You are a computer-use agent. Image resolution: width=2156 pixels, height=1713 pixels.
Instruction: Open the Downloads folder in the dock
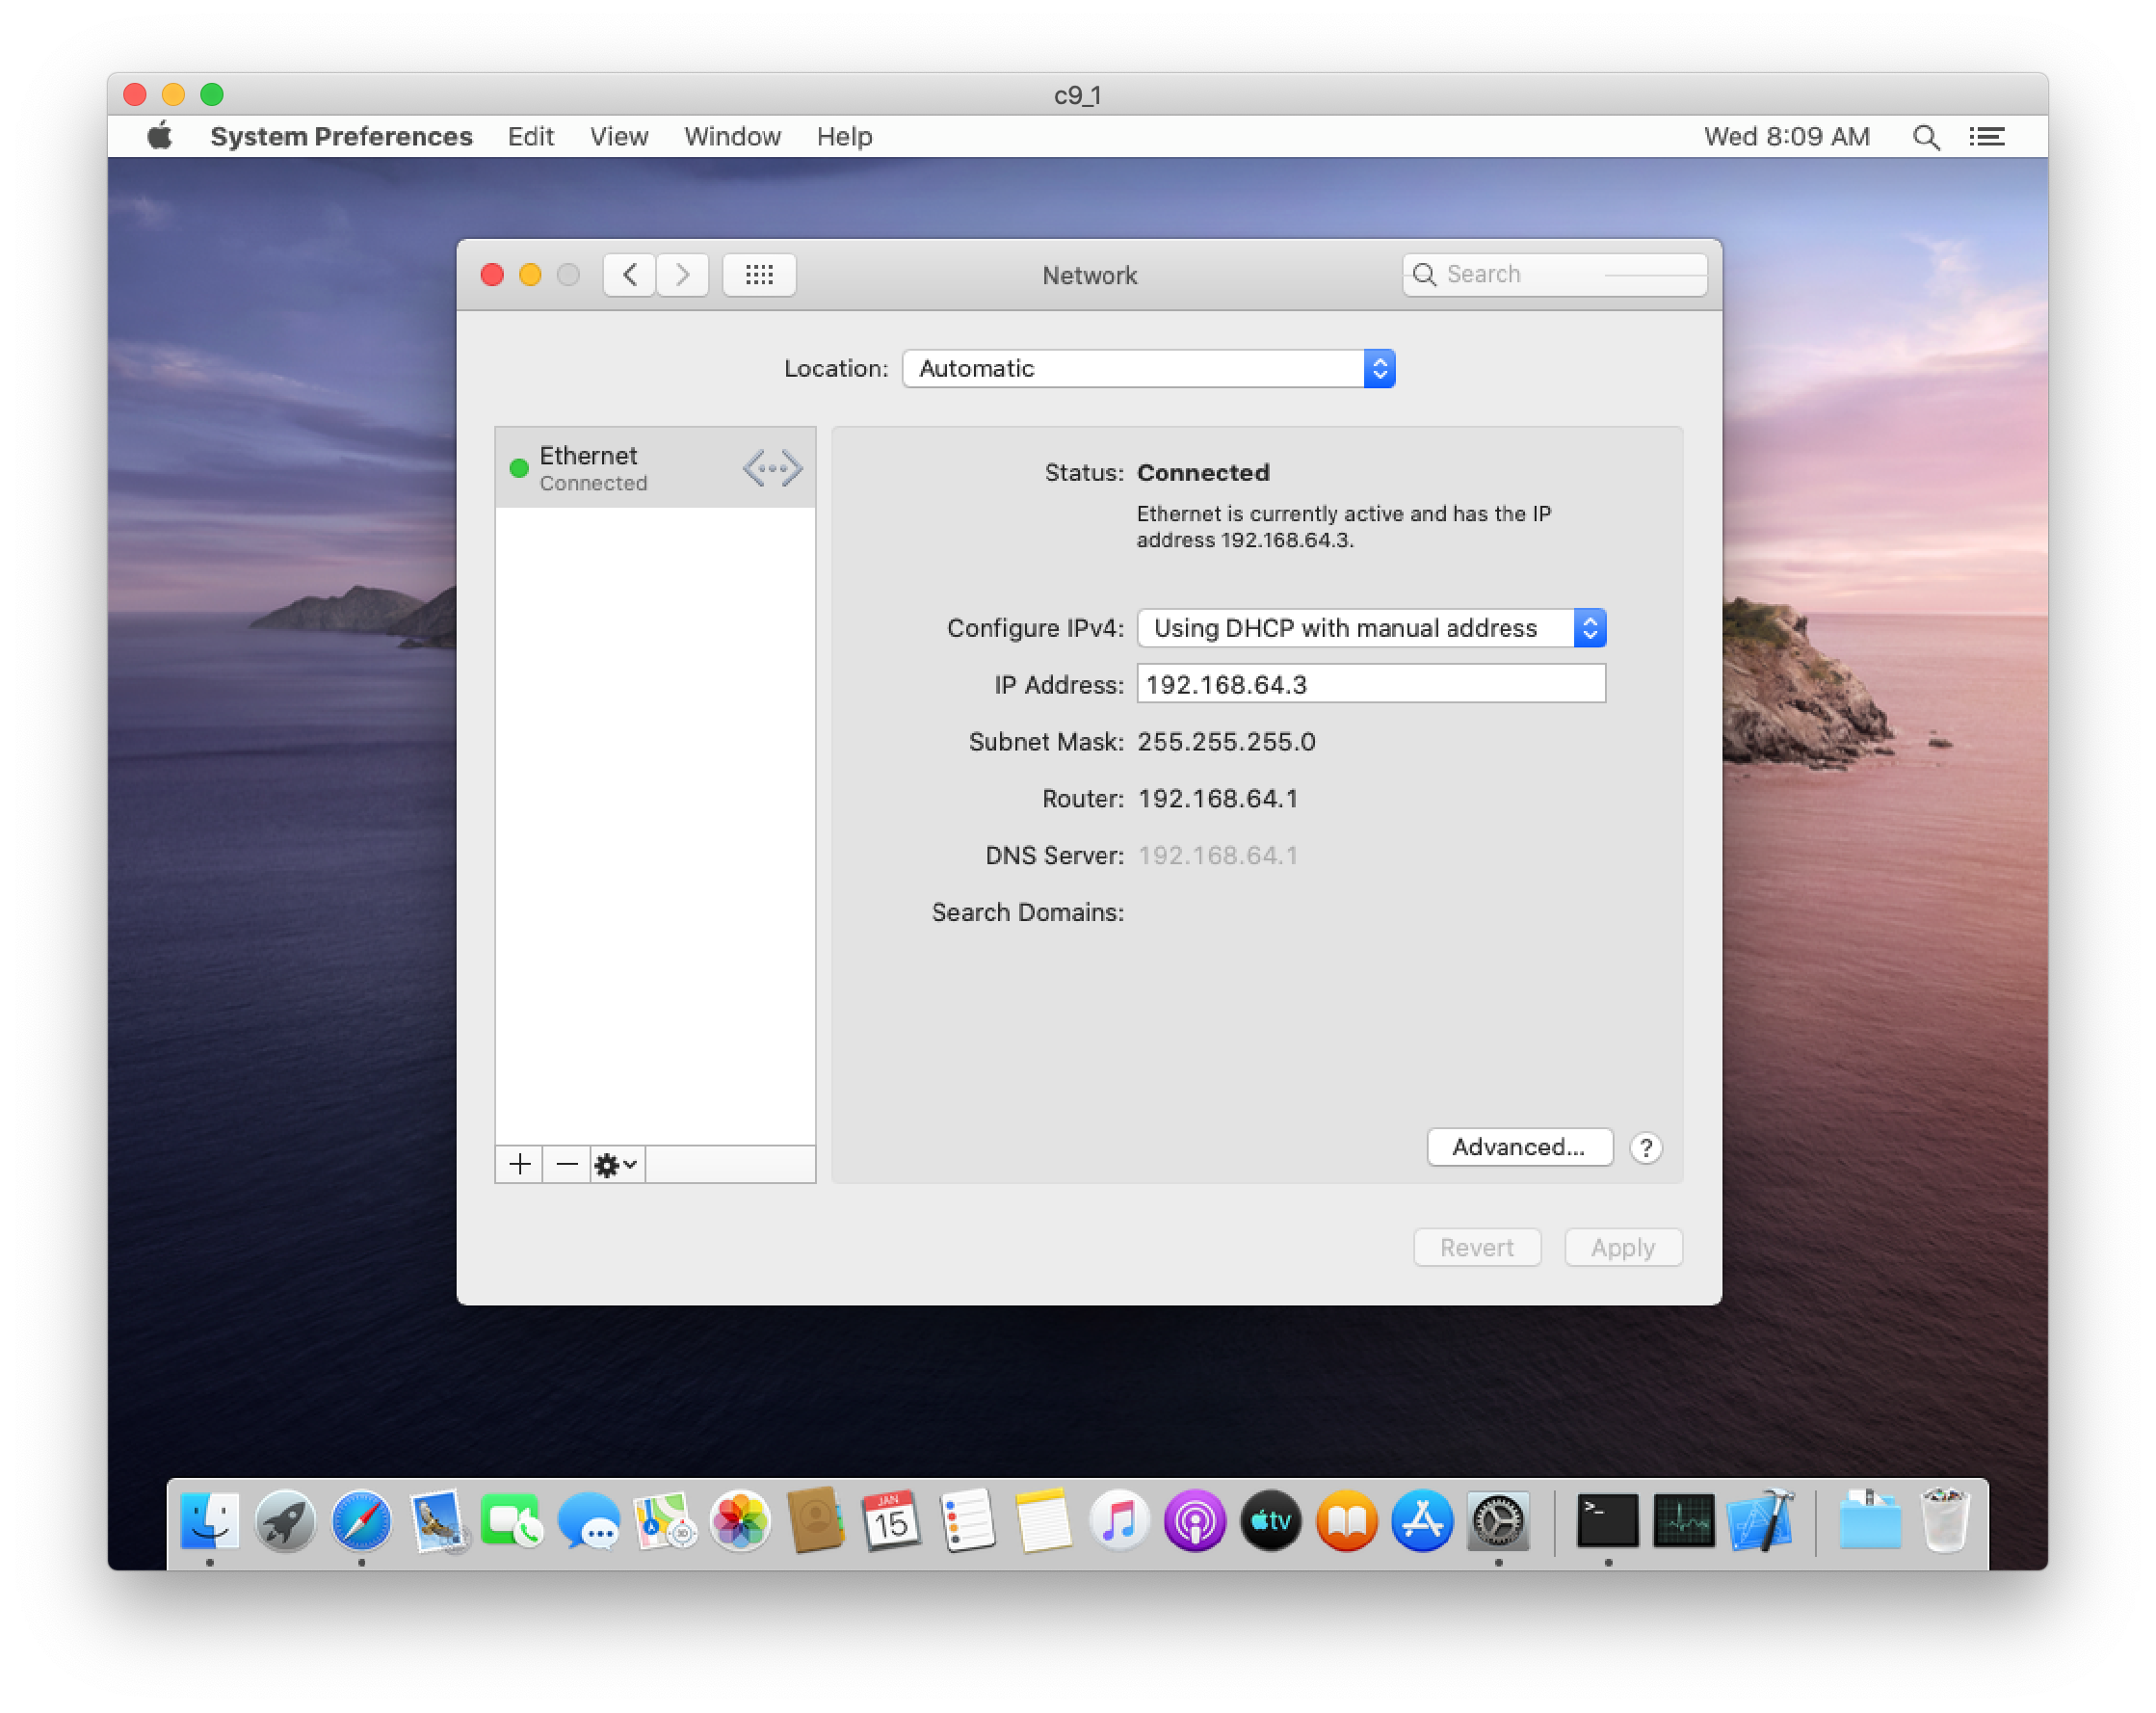click(x=1870, y=1521)
